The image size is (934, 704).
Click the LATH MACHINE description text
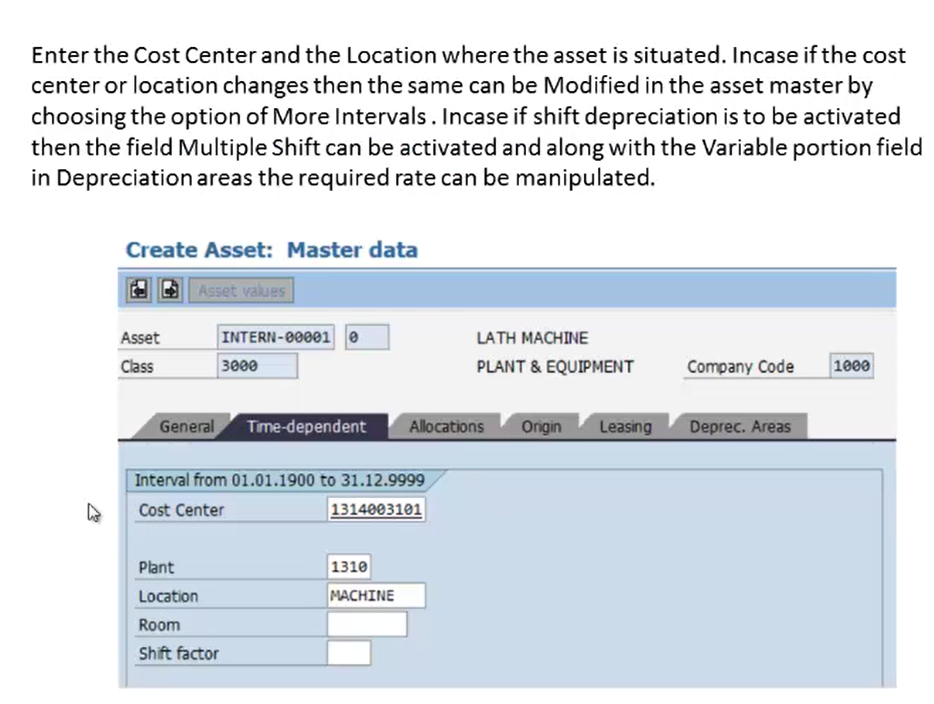click(x=532, y=338)
